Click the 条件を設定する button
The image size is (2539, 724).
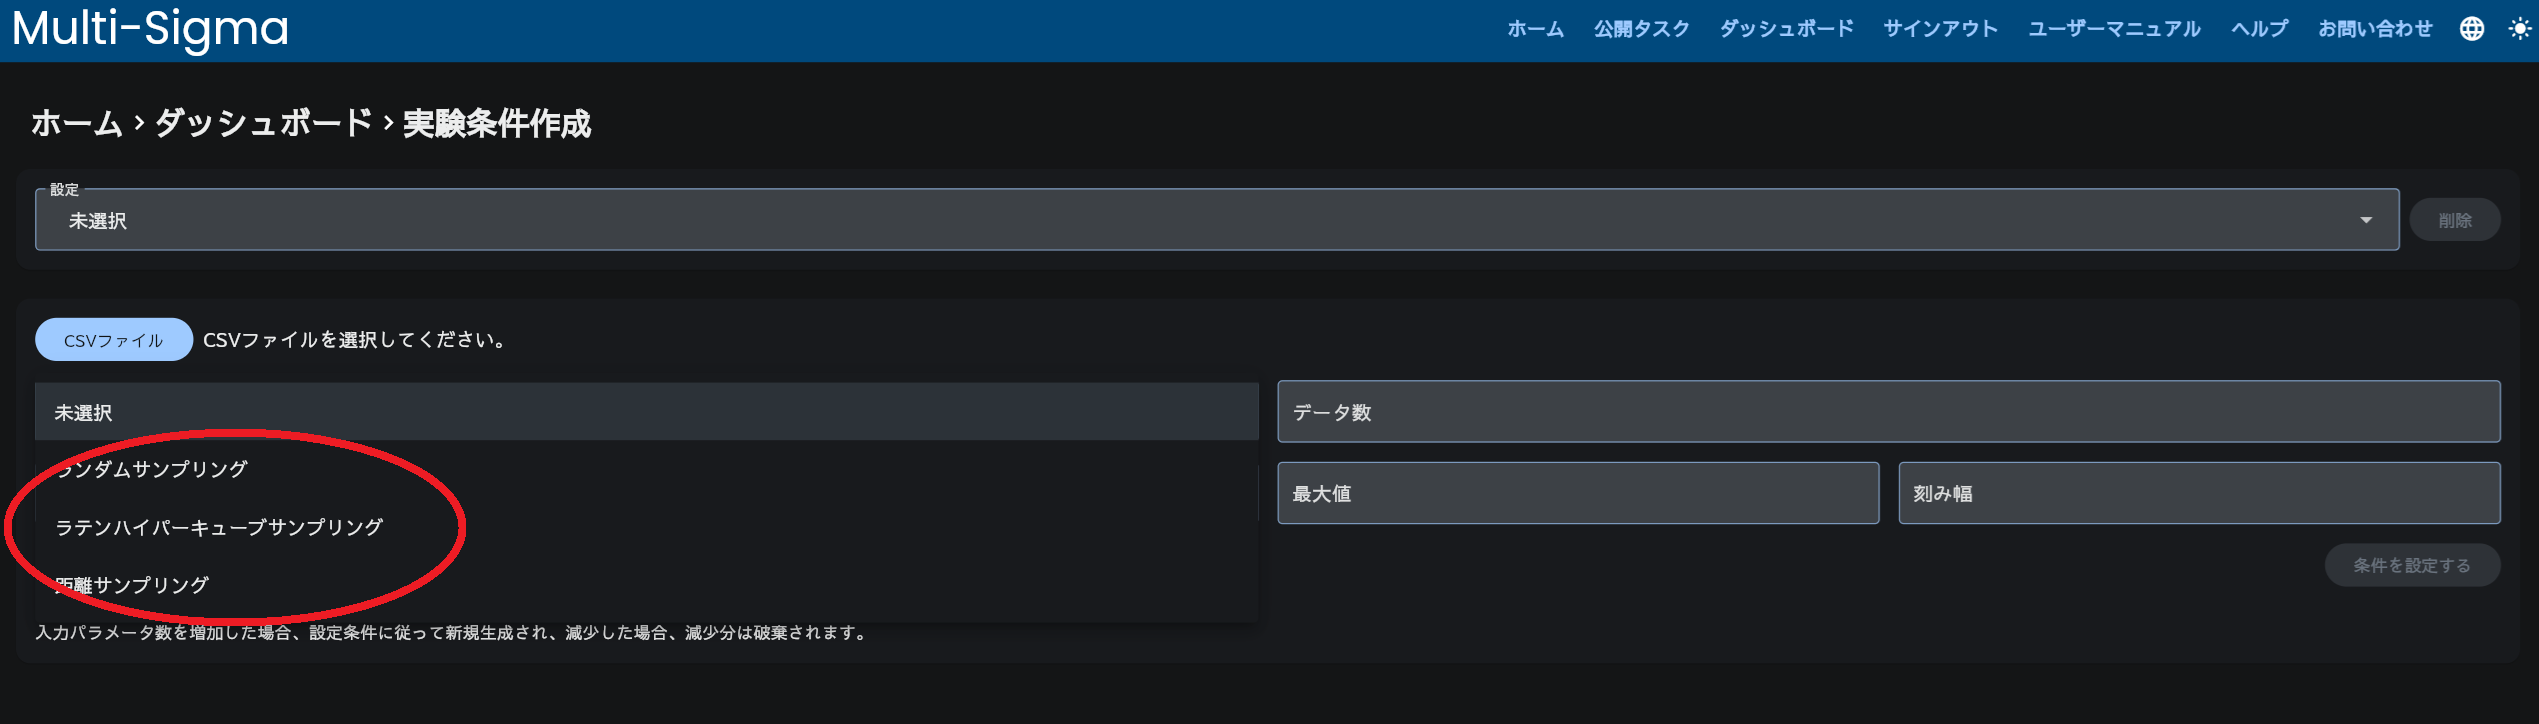[x=2411, y=565]
